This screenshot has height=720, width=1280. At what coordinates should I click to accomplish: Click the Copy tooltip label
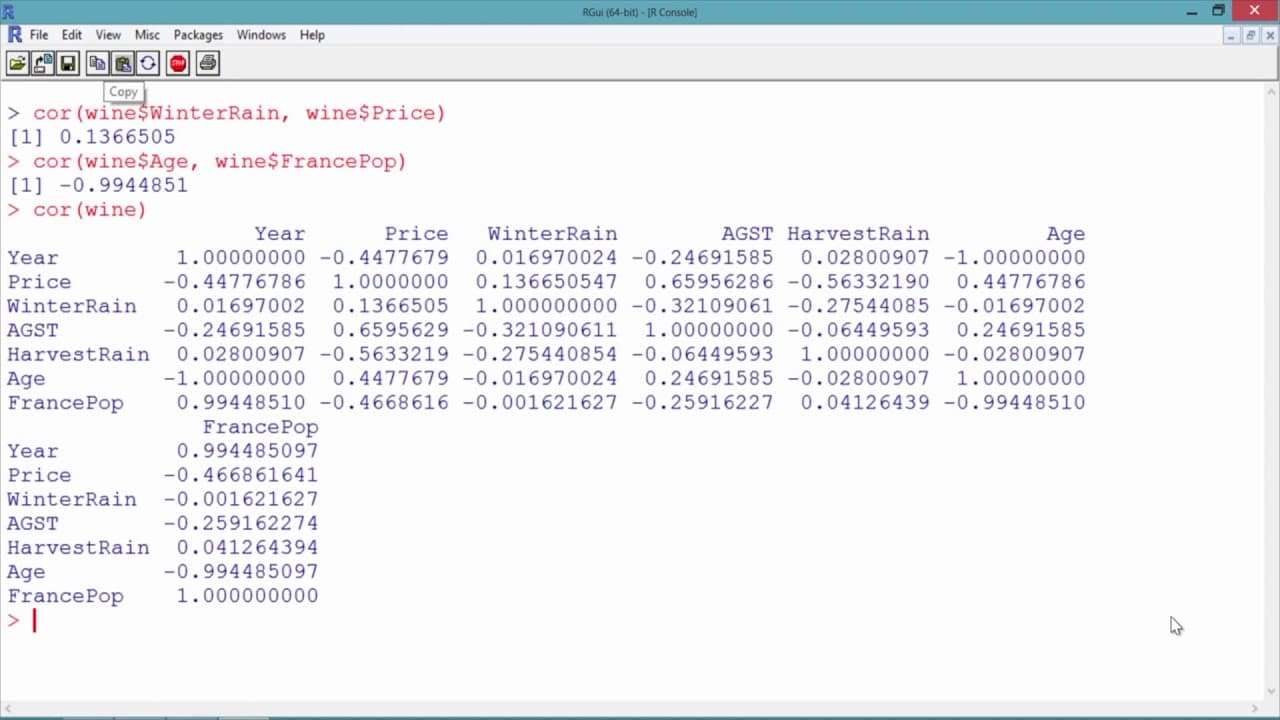point(123,92)
